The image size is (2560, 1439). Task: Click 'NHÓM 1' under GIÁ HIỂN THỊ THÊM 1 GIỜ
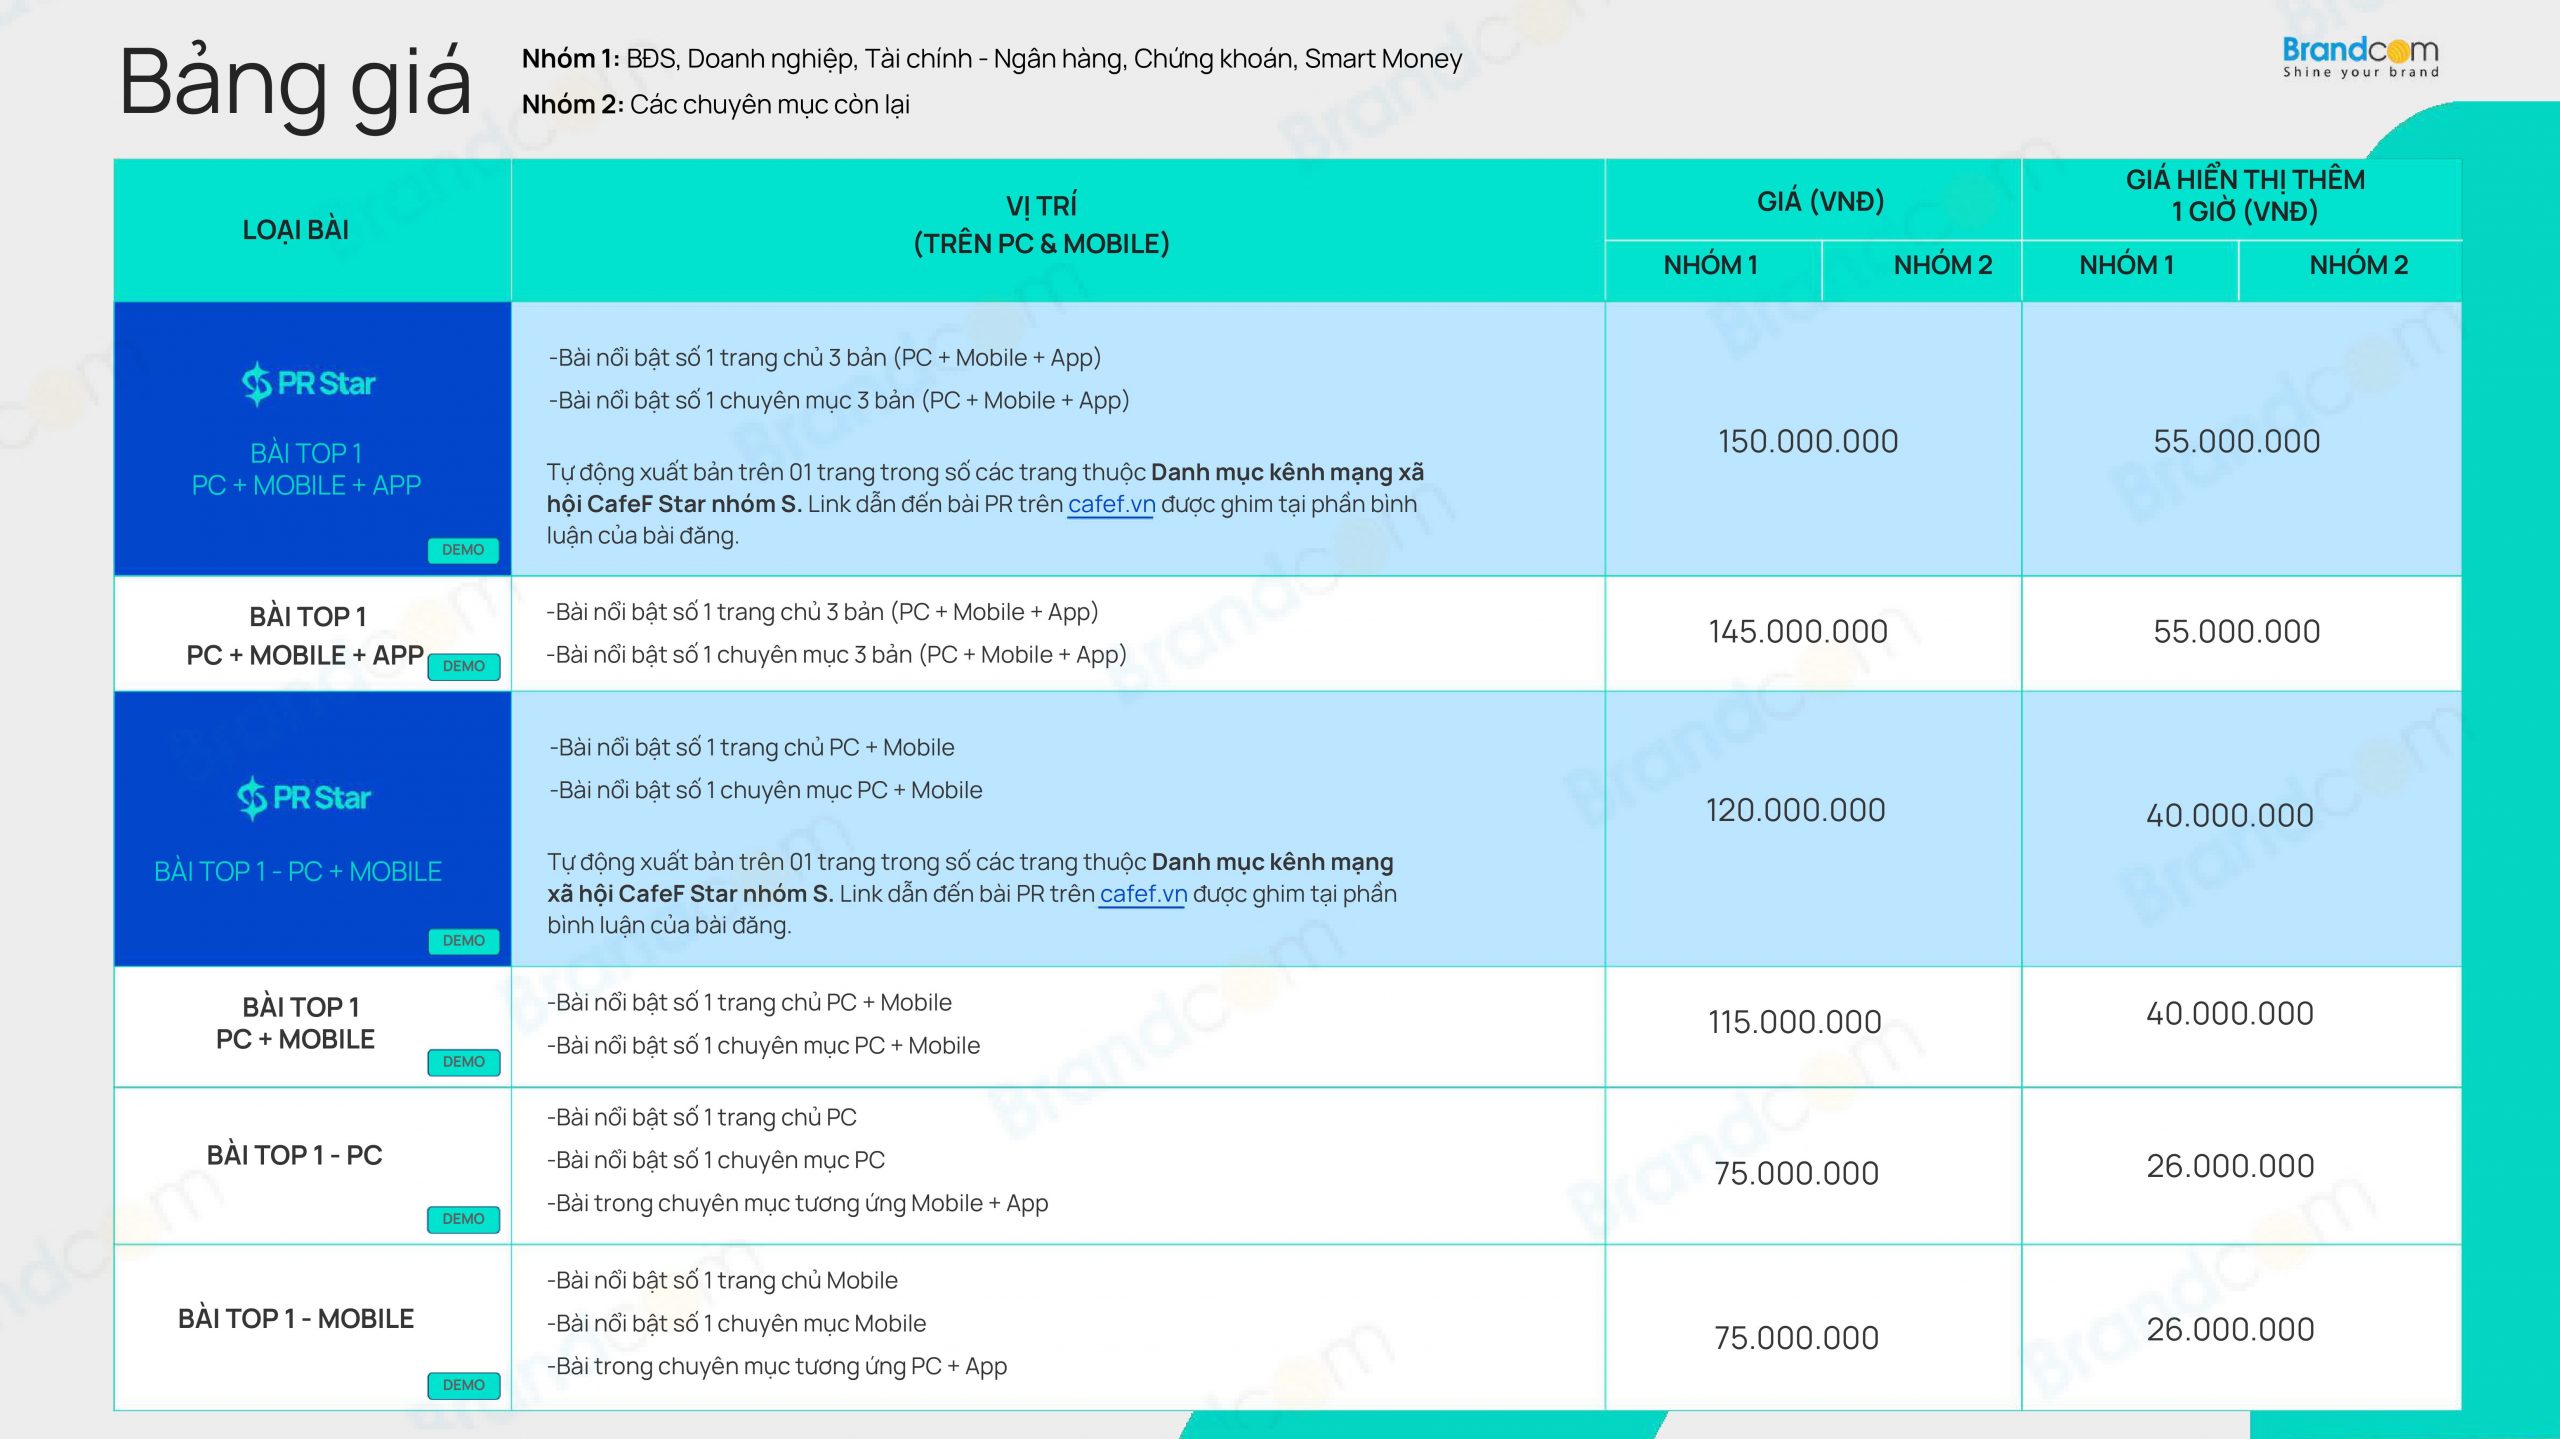click(x=2126, y=265)
